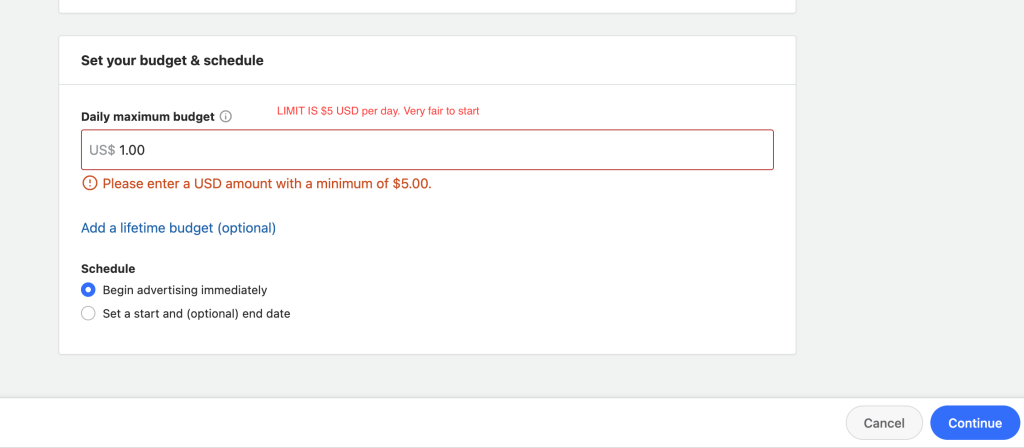This screenshot has width=1024, height=448.
Task: Click the red exclamation warning icon
Action: tap(89, 184)
